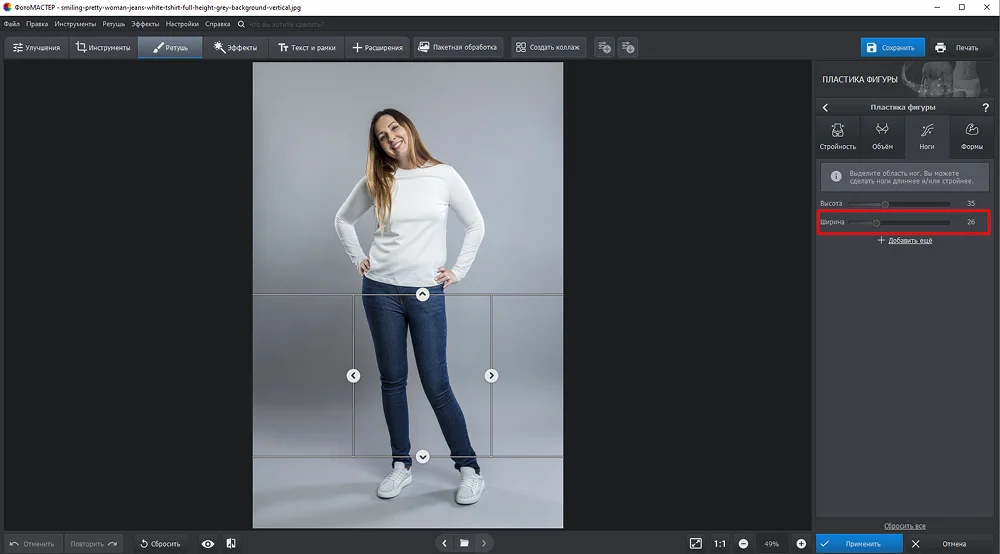Select the Объём tool

882,136
